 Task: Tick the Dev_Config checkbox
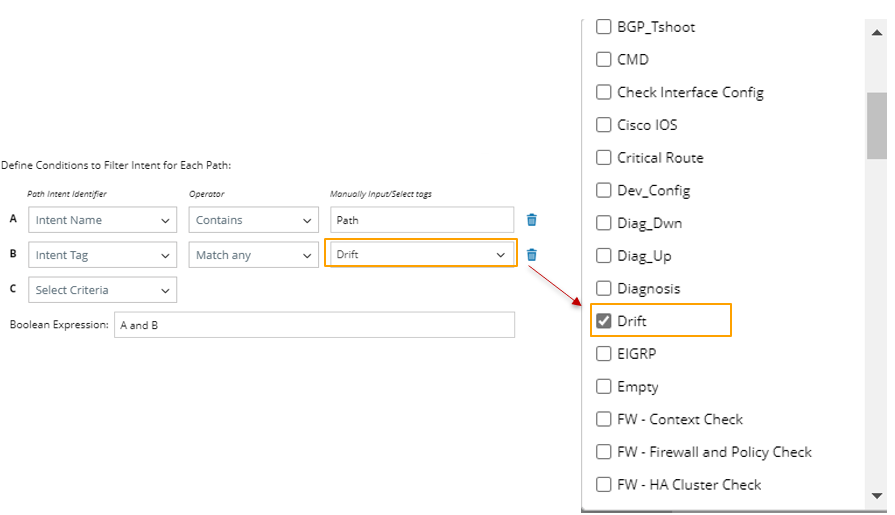click(604, 190)
